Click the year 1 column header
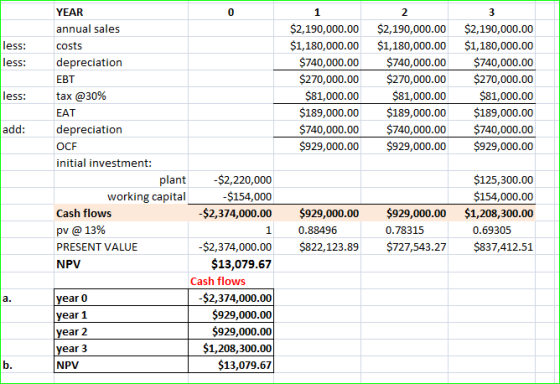Viewport: 560px width, 384px height. pos(317,12)
